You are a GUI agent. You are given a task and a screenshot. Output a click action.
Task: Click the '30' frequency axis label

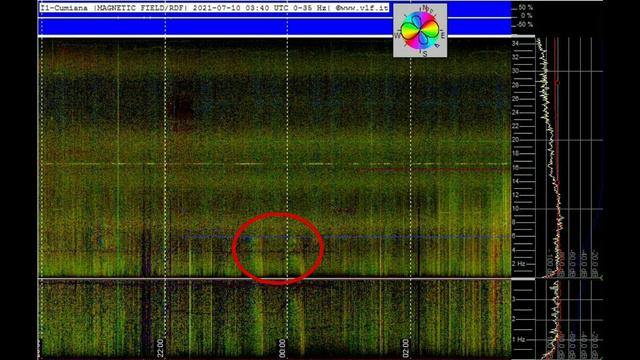(x=516, y=71)
